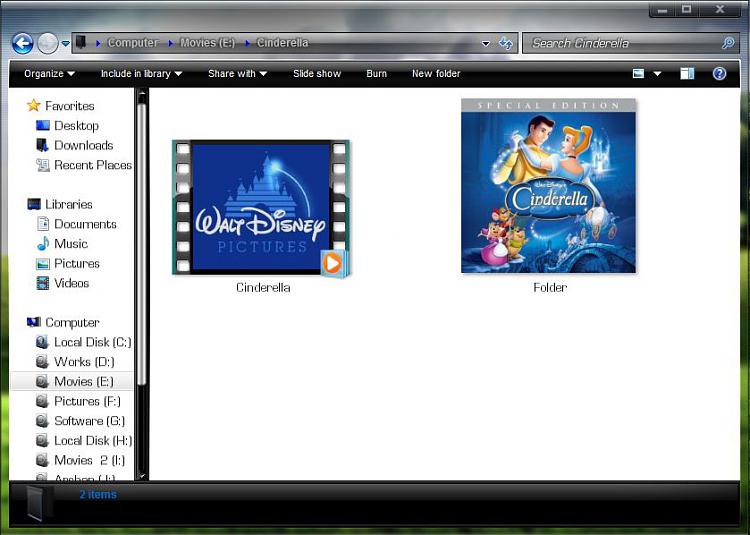750x535 pixels.
Task: Change view with the views icon
Action: 639,74
